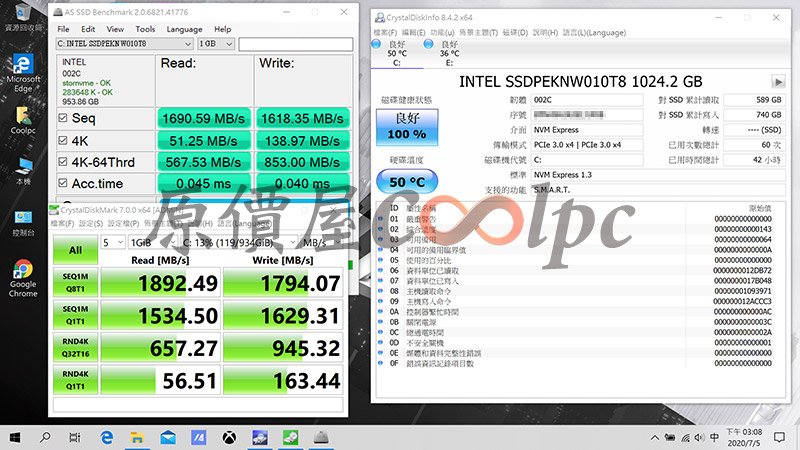Open the Coolpc desktop folder
The width and height of the screenshot is (800, 450).
(23, 121)
